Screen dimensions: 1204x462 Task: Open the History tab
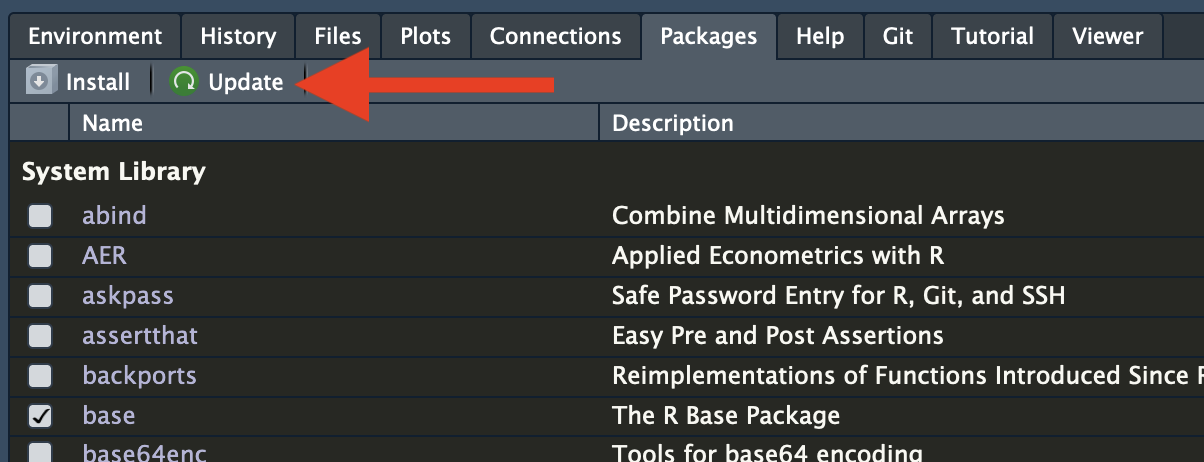(x=238, y=36)
